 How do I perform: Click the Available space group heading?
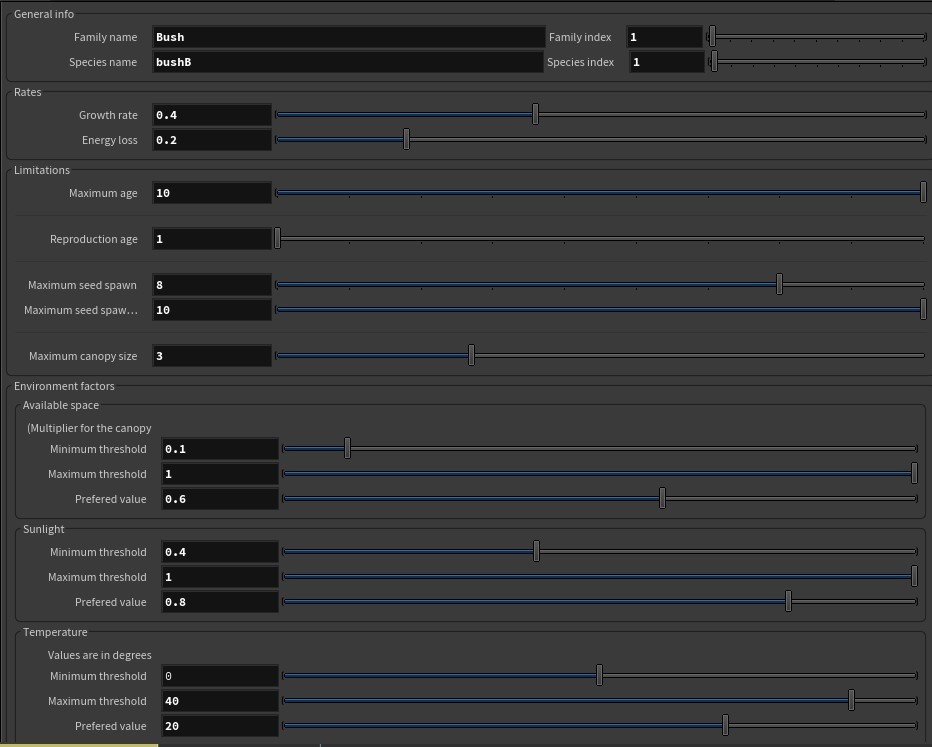click(61, 405)
